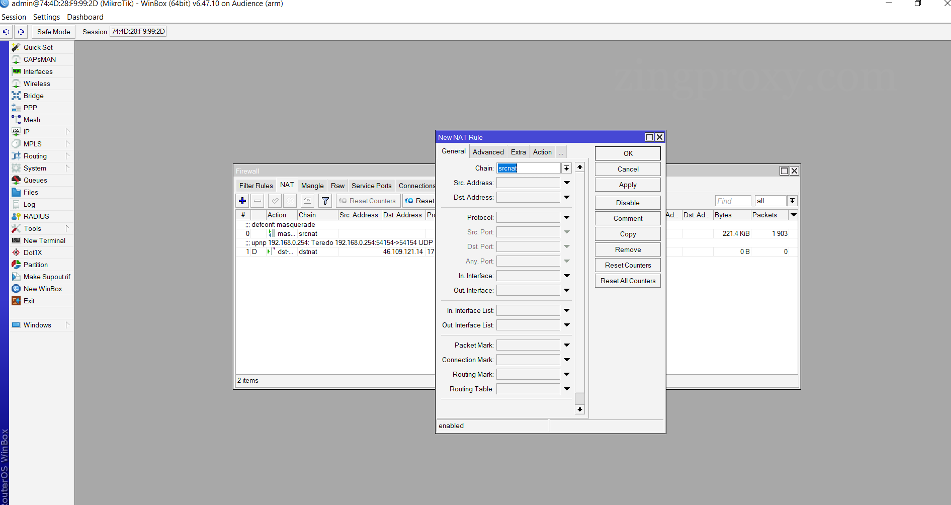Open a New WinBox window
This screenshot has height=505, width=951.
[x=42, y=289]
